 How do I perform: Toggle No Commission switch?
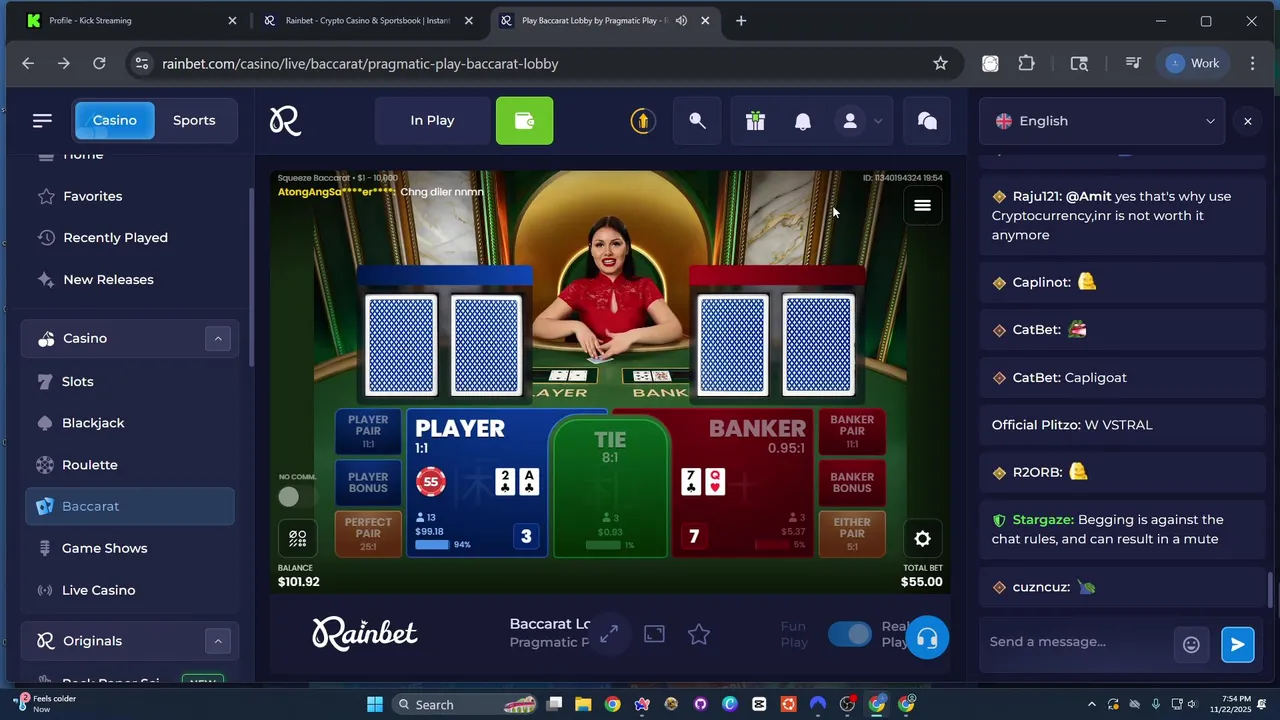[289, 496]
